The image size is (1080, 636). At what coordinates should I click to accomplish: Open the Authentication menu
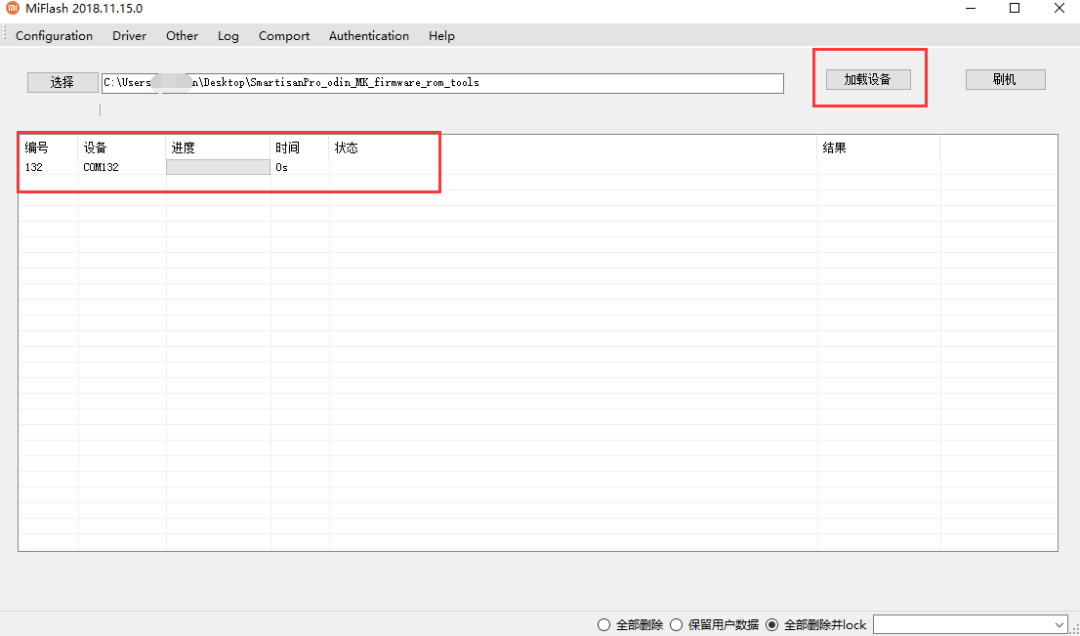pyautogui.click(x=368, y=36)
